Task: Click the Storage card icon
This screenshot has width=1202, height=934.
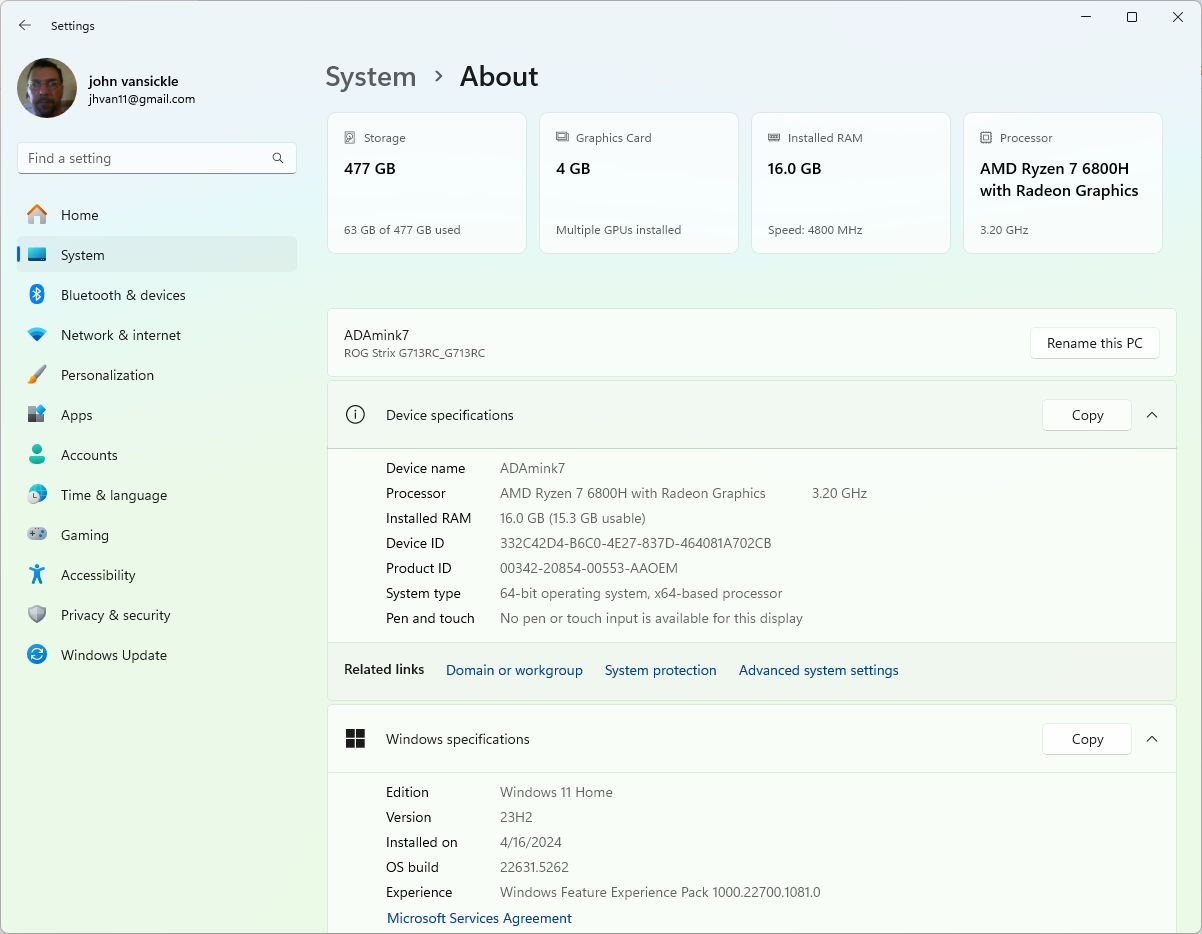Action: pyautogui.click(x=350, y=138)
